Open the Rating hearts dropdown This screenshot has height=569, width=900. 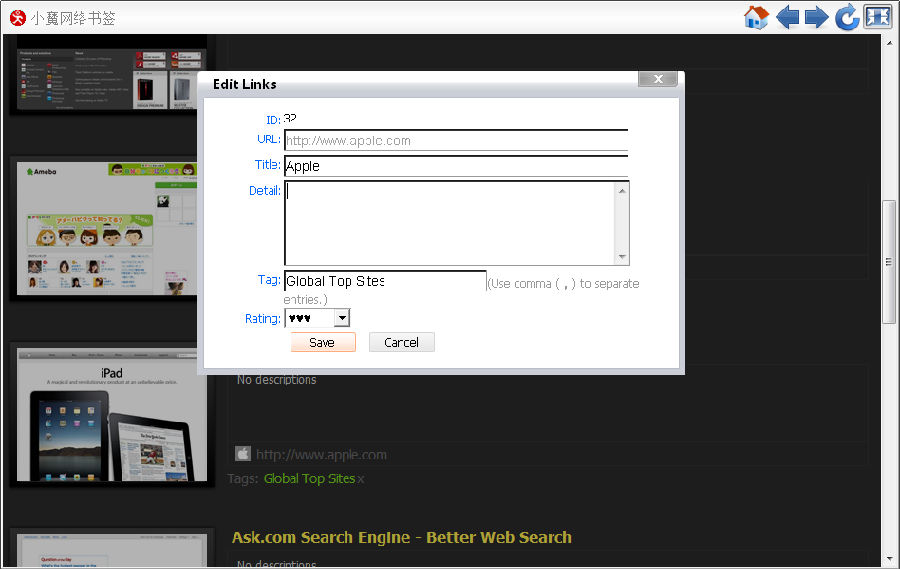tap(342, 318)
